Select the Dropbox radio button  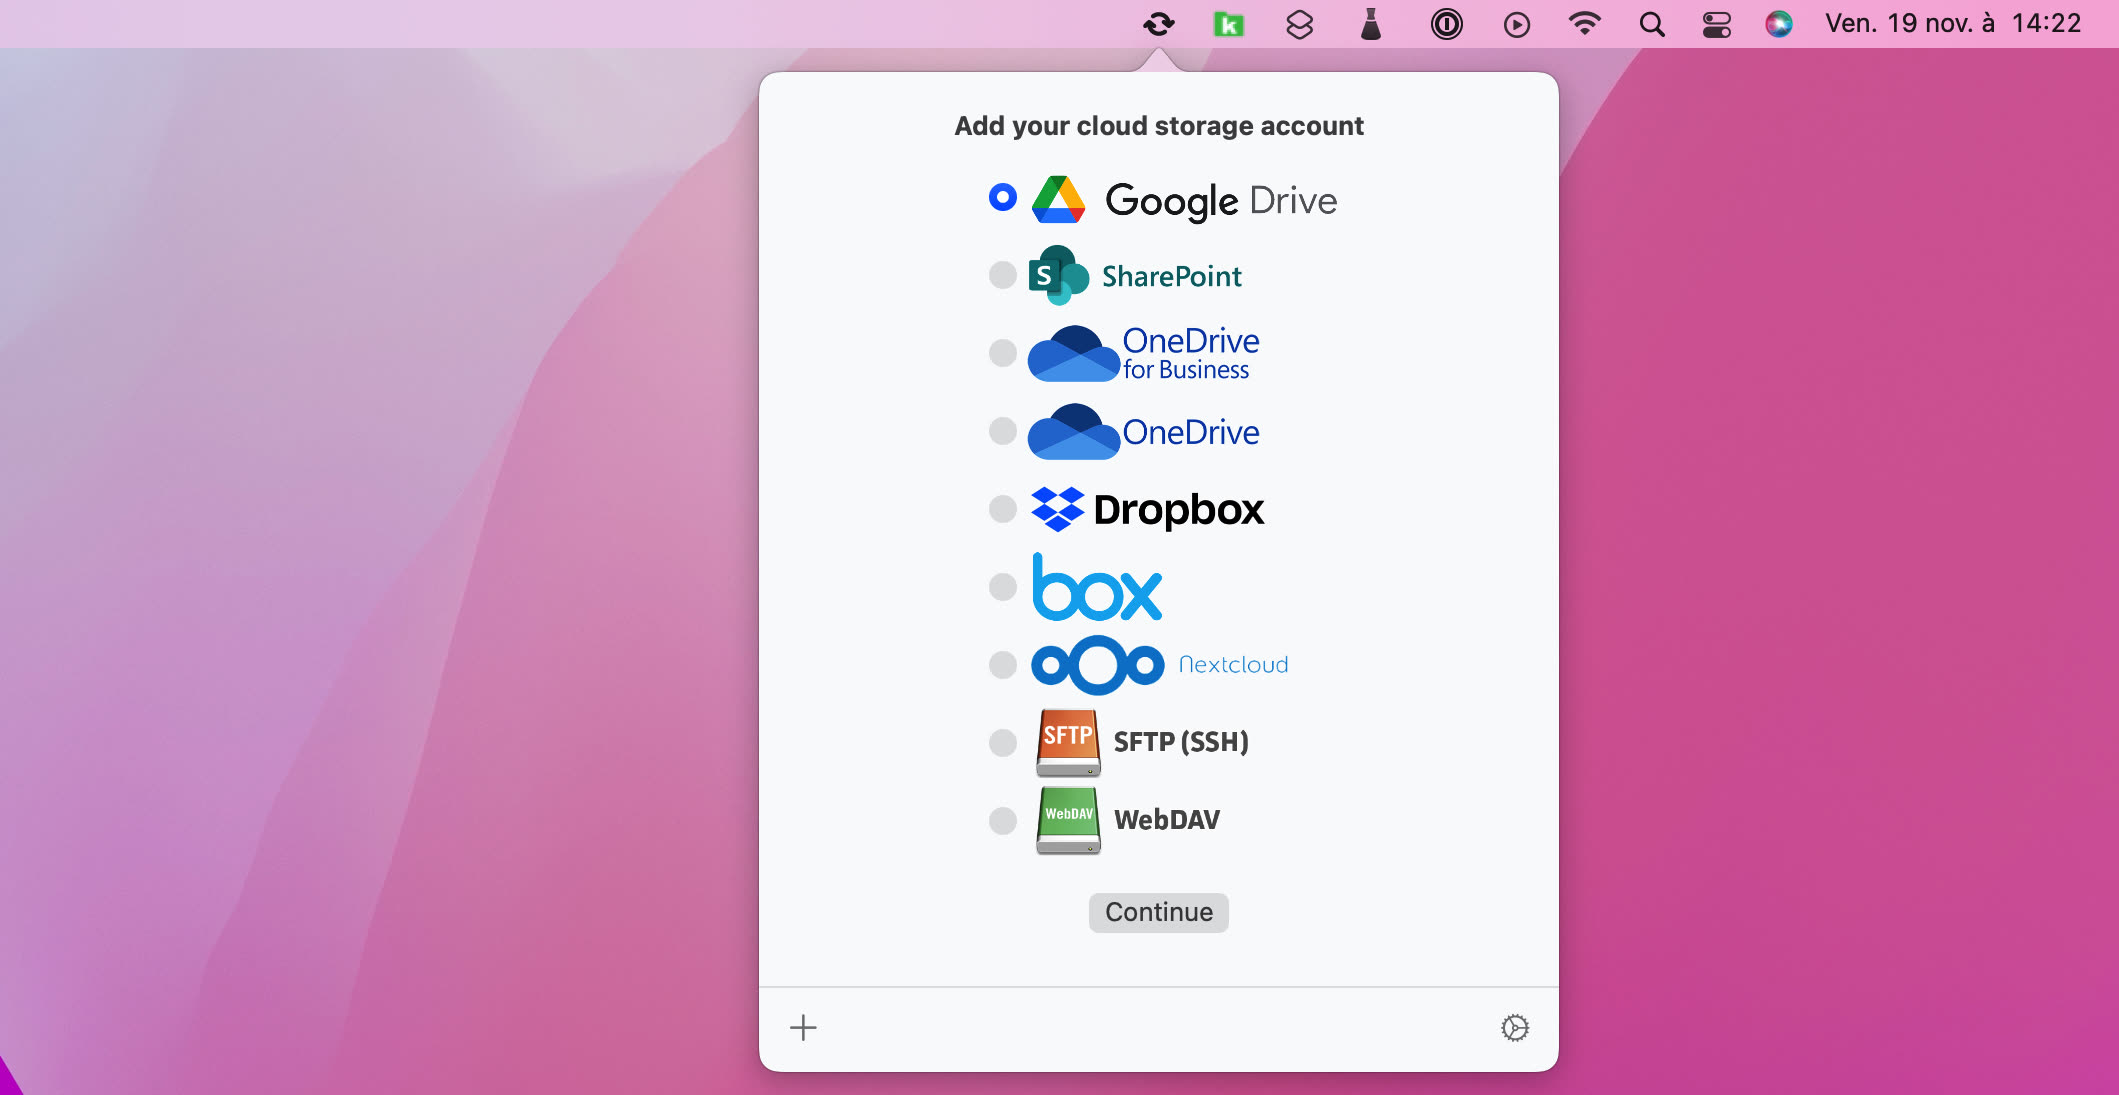[1002, 509]
